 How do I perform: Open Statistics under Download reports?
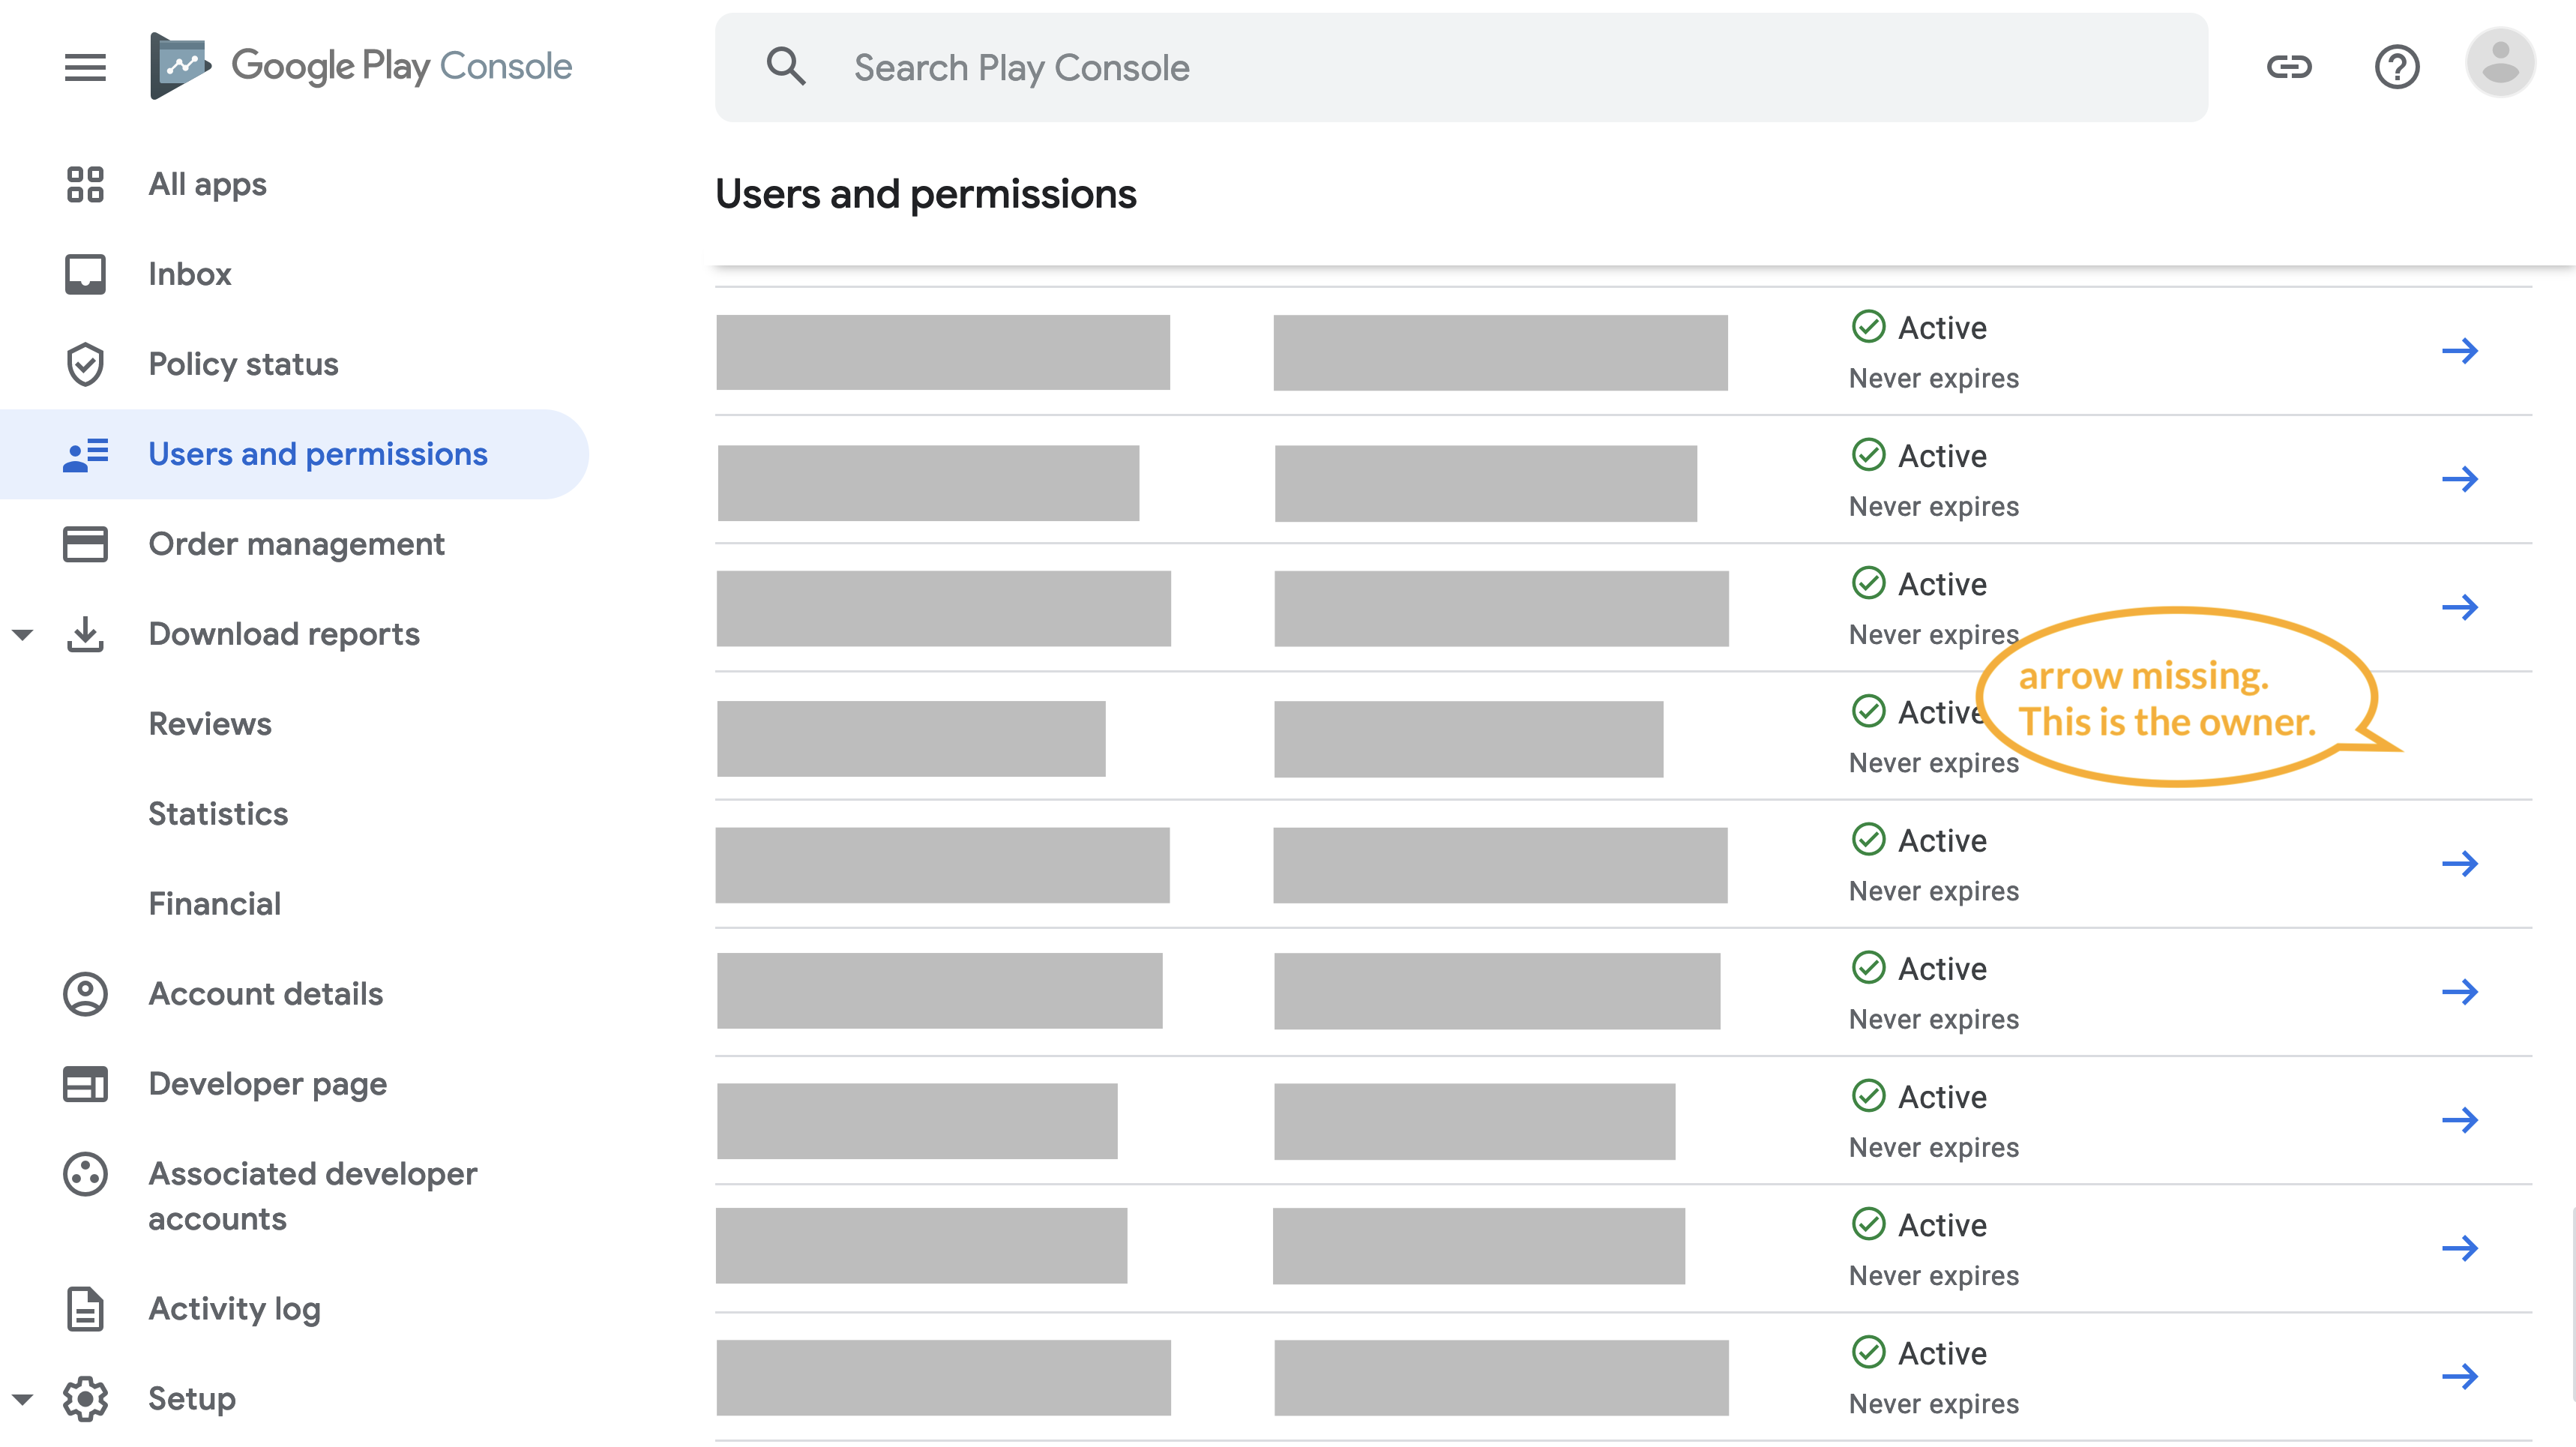pyautogui.click(x=218, y=814)
